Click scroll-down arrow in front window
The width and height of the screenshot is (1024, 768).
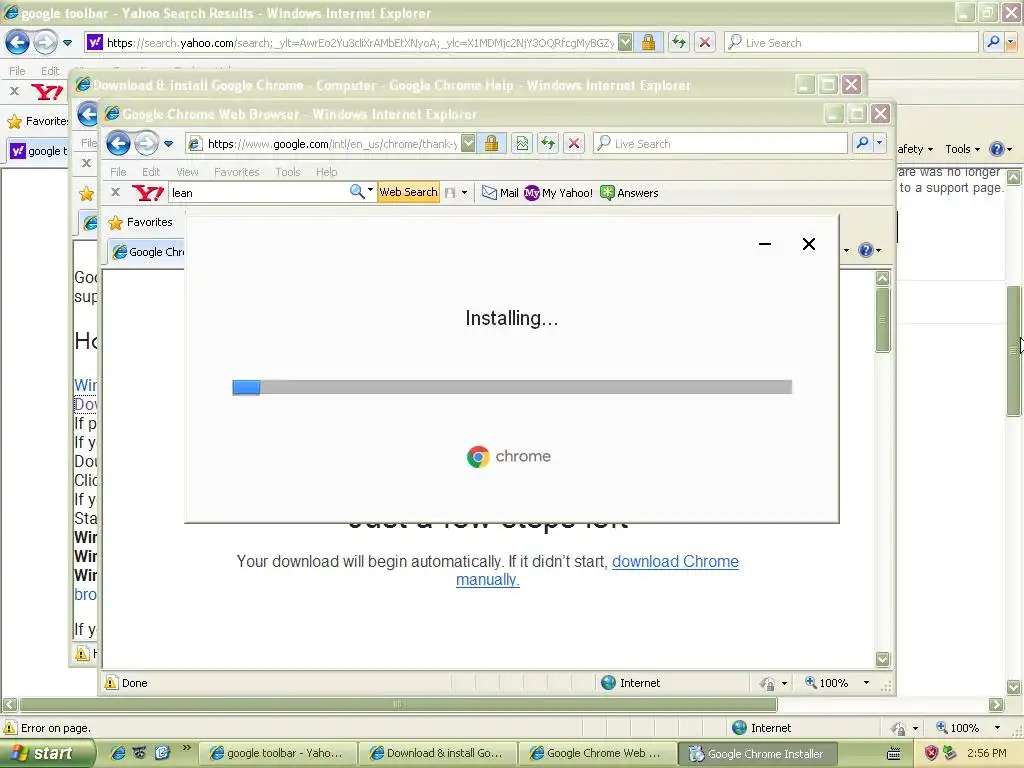pos(882,659)
